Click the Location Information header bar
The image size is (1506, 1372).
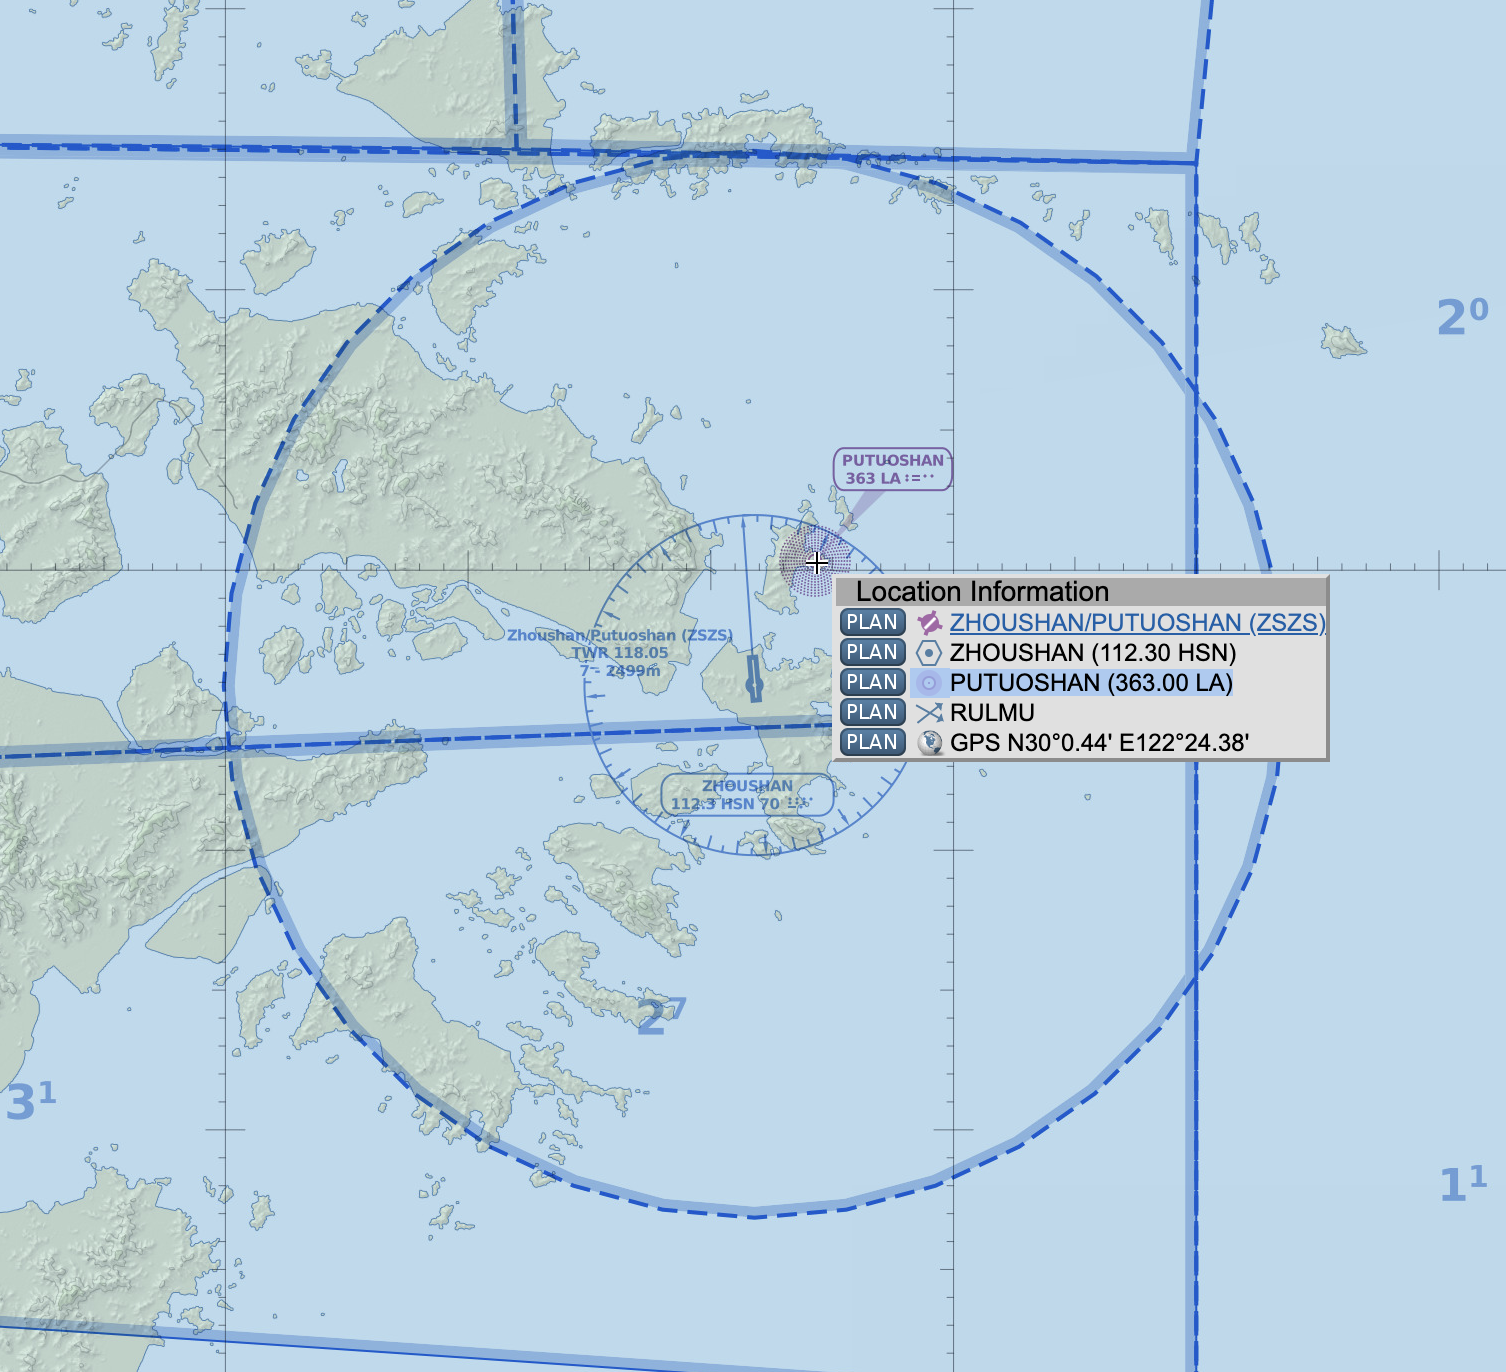pos(1080,591)
